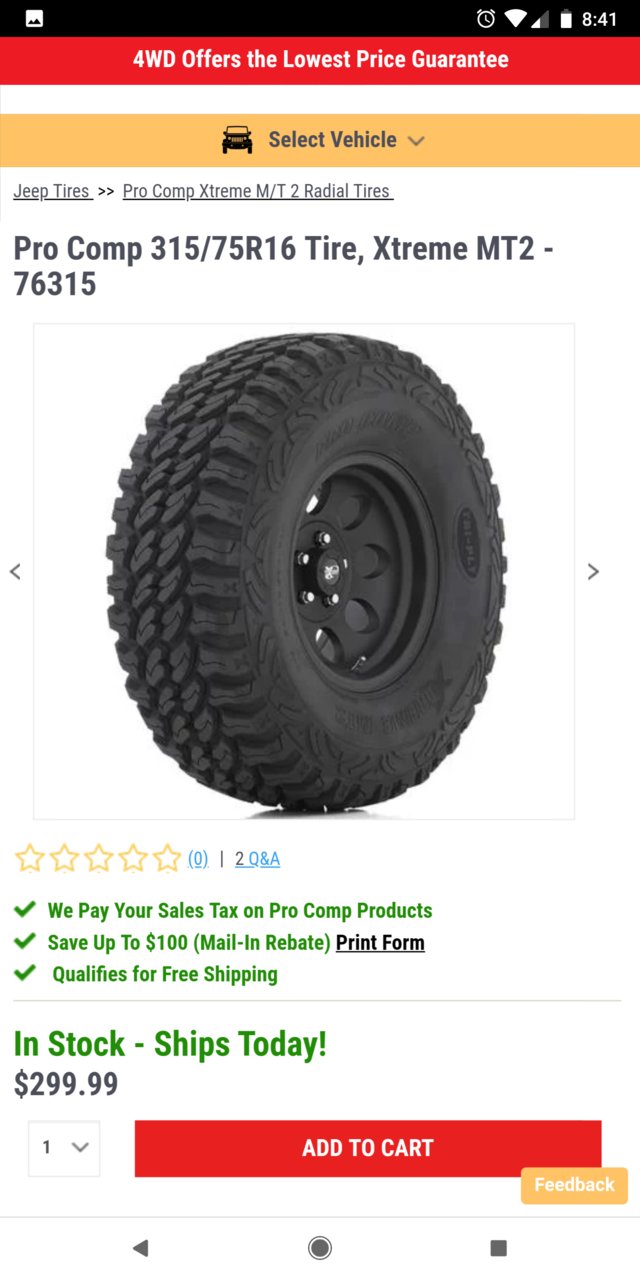Viewport: 640px width, 1280px height.
Task: Open the Jeep Tires breadcrumb link
Action: click(53, 191)
